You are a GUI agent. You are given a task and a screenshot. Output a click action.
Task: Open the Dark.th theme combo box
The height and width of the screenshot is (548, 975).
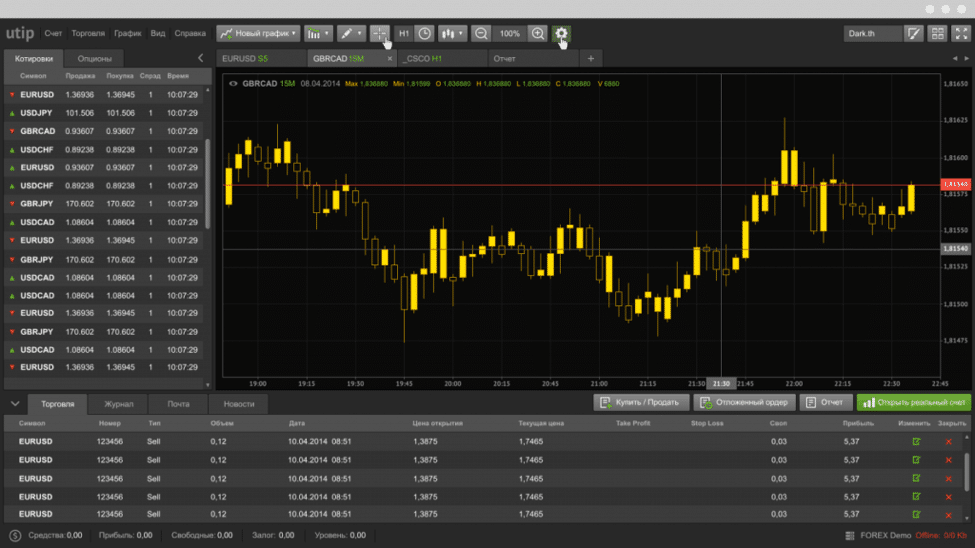point(872,34)
